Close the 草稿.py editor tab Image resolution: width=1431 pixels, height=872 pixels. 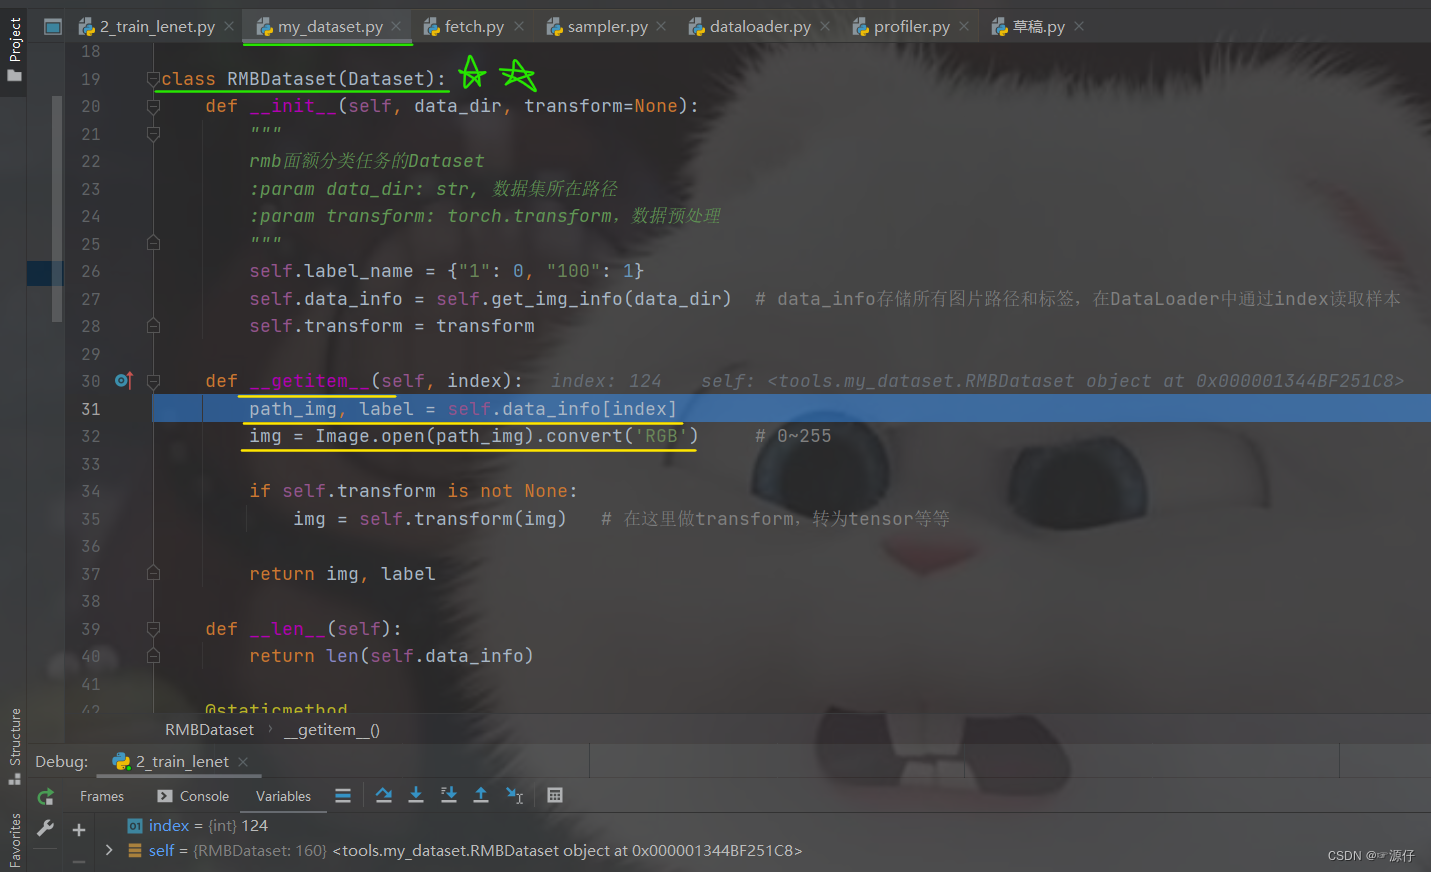tap(1079, 27)
